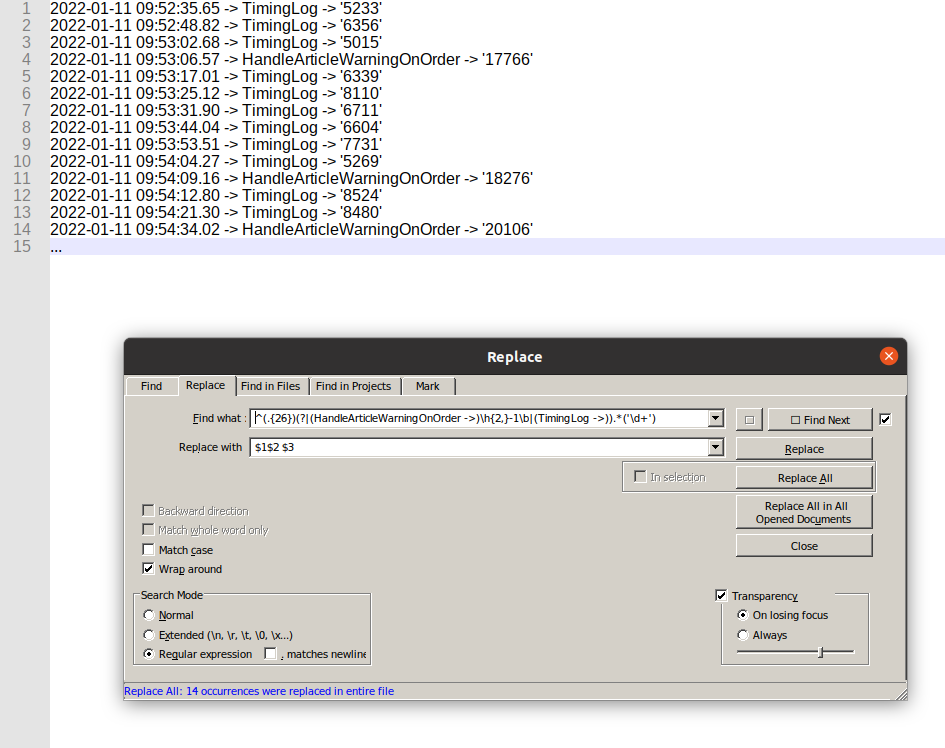Click the line ending with '20106'
Viewport: 945px width, 748px height.
291,230
